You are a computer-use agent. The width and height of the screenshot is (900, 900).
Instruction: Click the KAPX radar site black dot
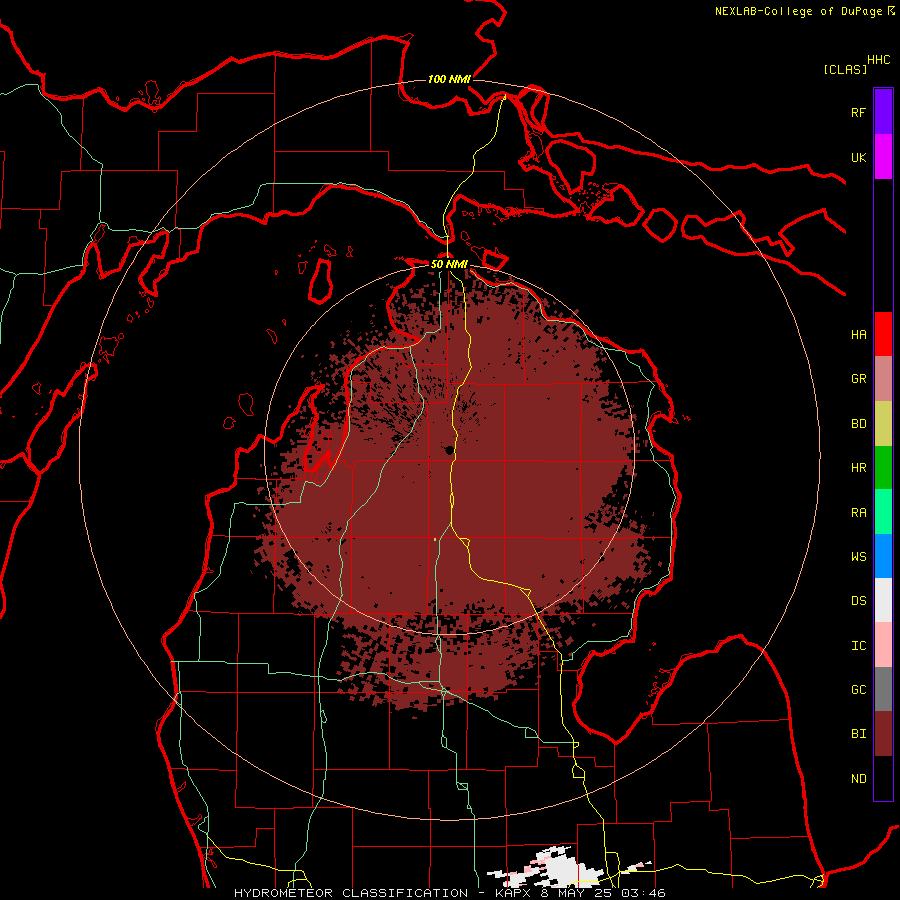click(449, 451)
